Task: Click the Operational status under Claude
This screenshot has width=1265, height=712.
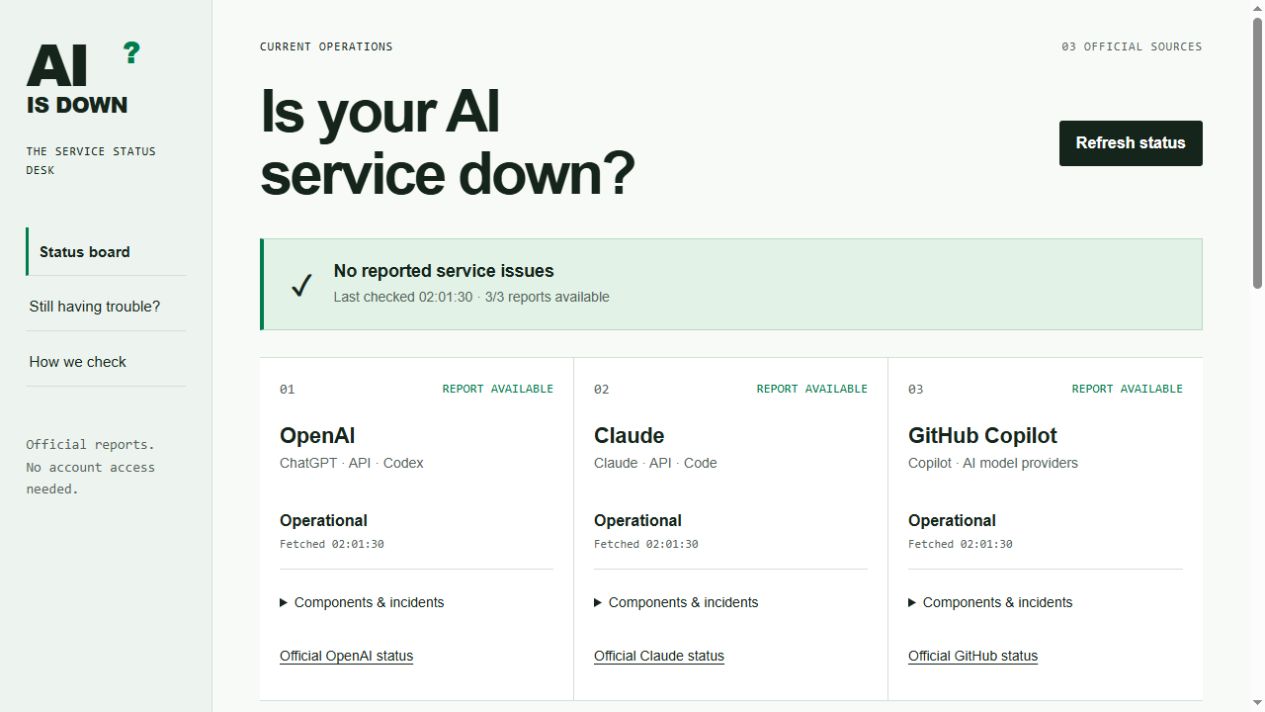Action: (x=638, y=521)
